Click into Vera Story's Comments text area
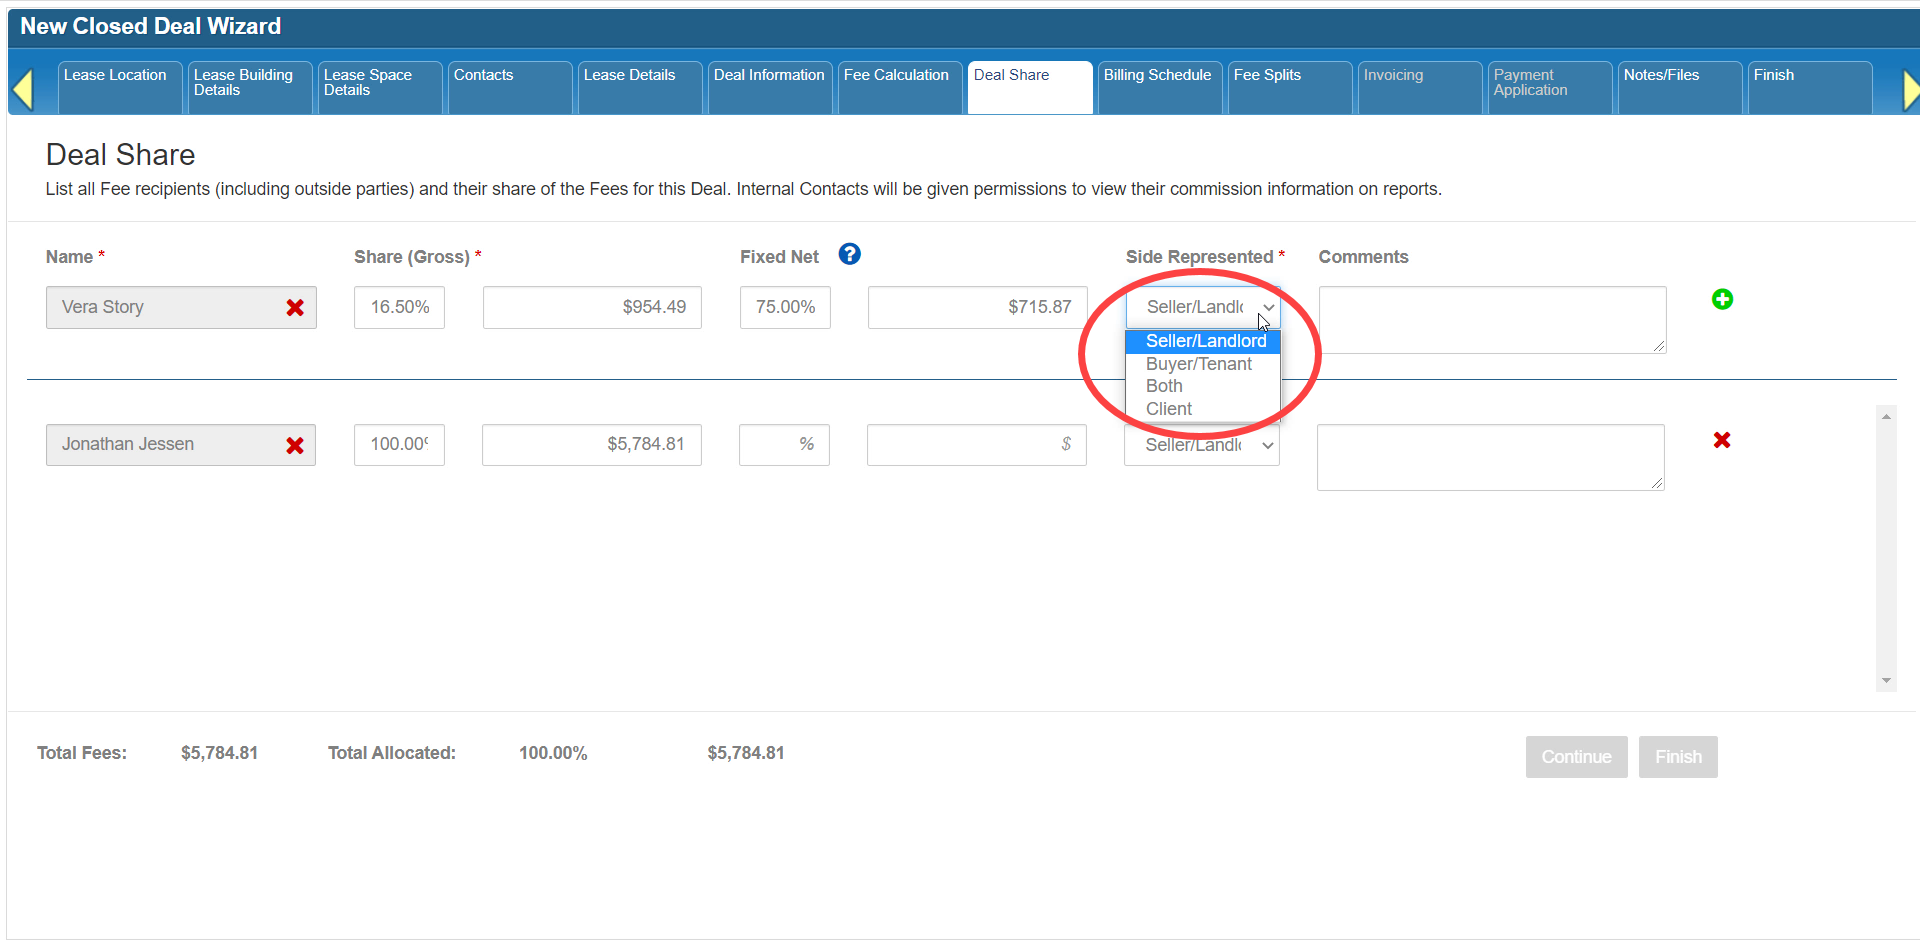The image size is (1920, 942). [x=1491, y=320]
